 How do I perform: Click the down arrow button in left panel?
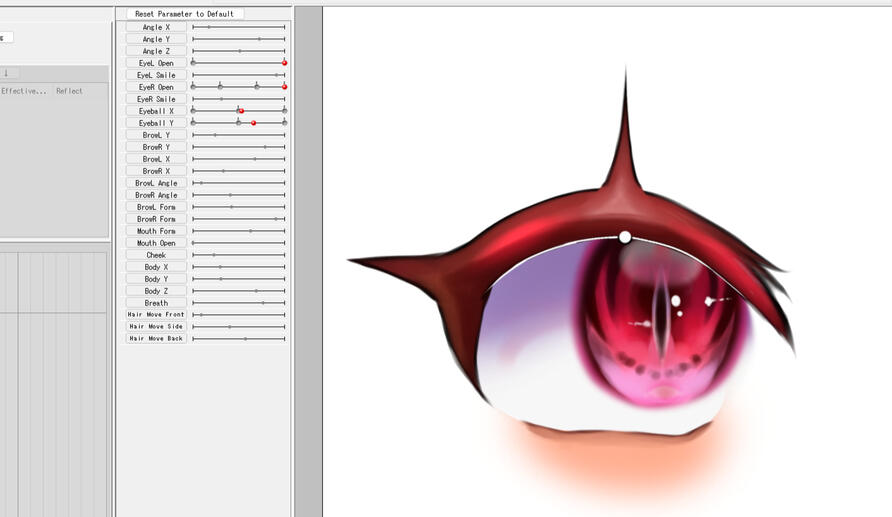pyautogui.click(x=6, y=73)
